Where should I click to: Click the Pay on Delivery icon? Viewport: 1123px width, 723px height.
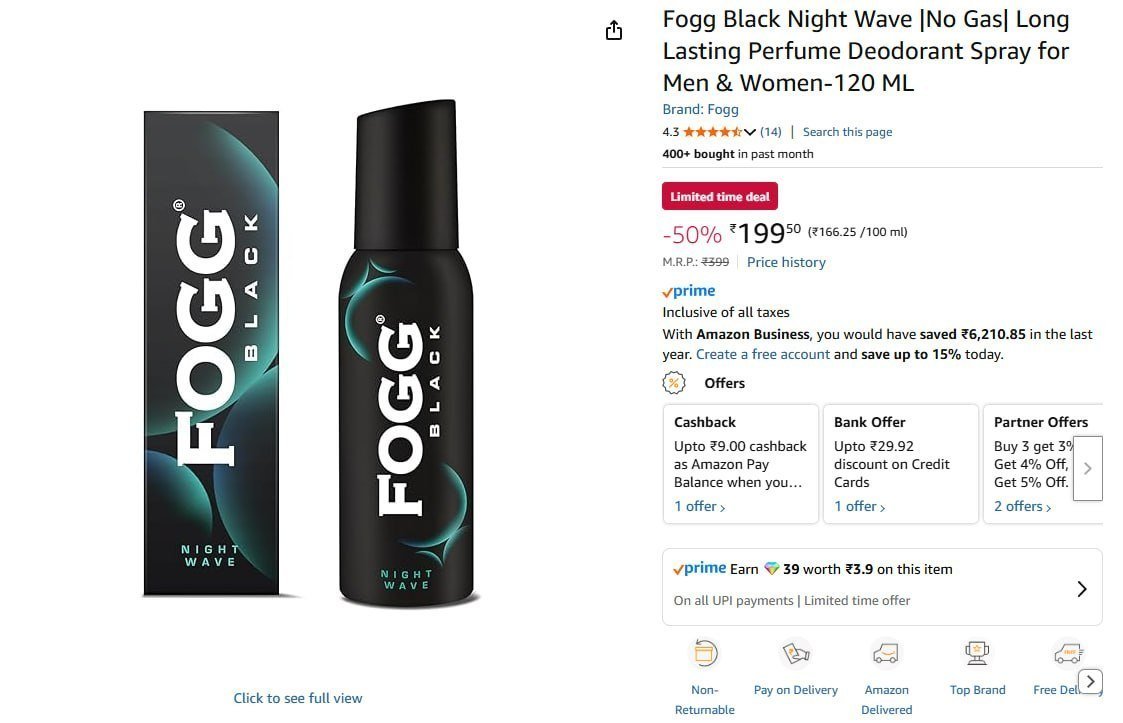coord(796,651)
